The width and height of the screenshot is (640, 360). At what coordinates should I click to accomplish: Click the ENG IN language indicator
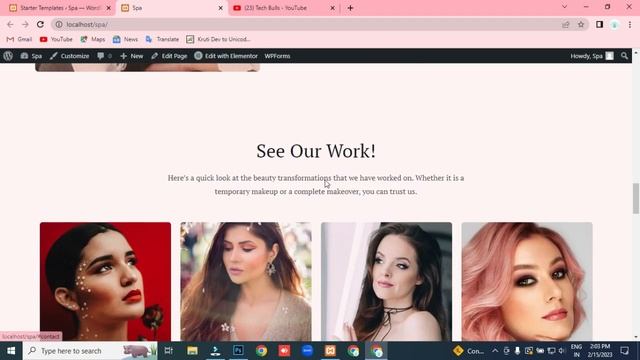576,351
